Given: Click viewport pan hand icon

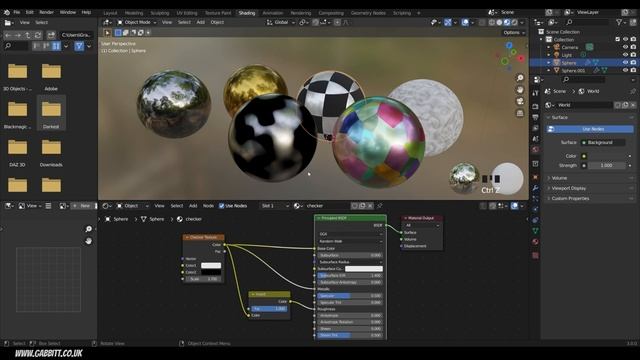Looking at the screenshot, I should 520,89.
